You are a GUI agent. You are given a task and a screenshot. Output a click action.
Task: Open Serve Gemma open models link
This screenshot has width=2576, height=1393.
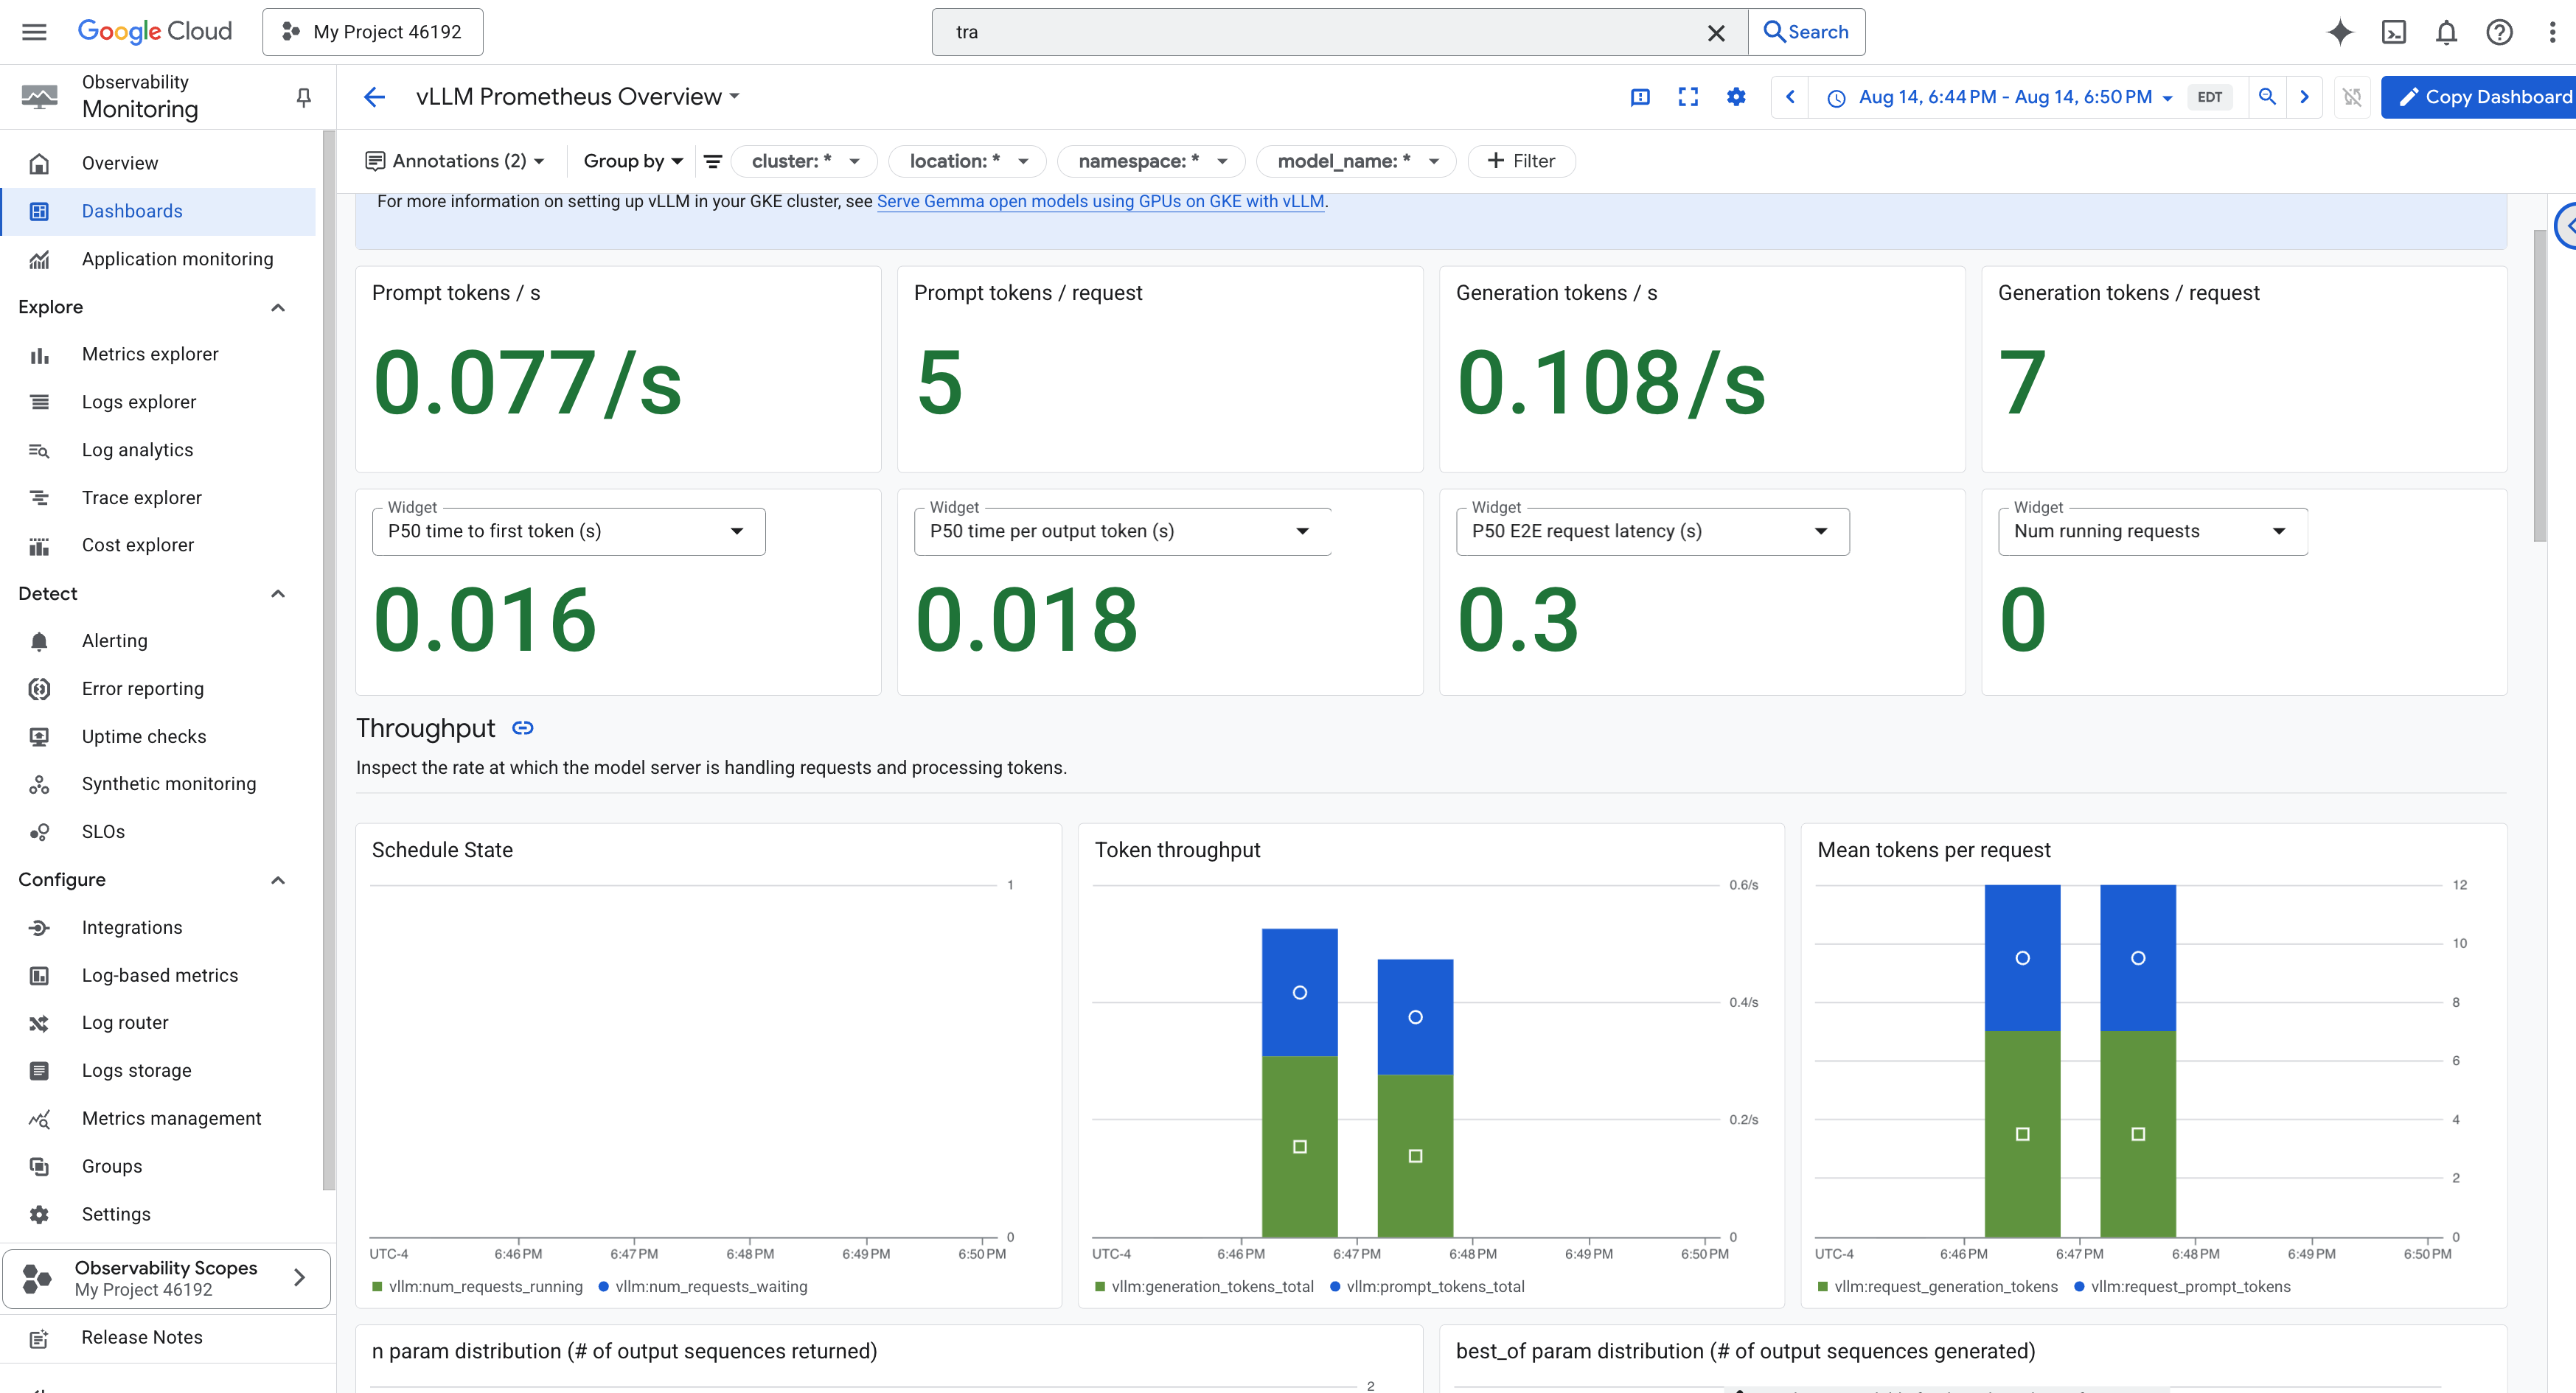(x=1100, y=201)
